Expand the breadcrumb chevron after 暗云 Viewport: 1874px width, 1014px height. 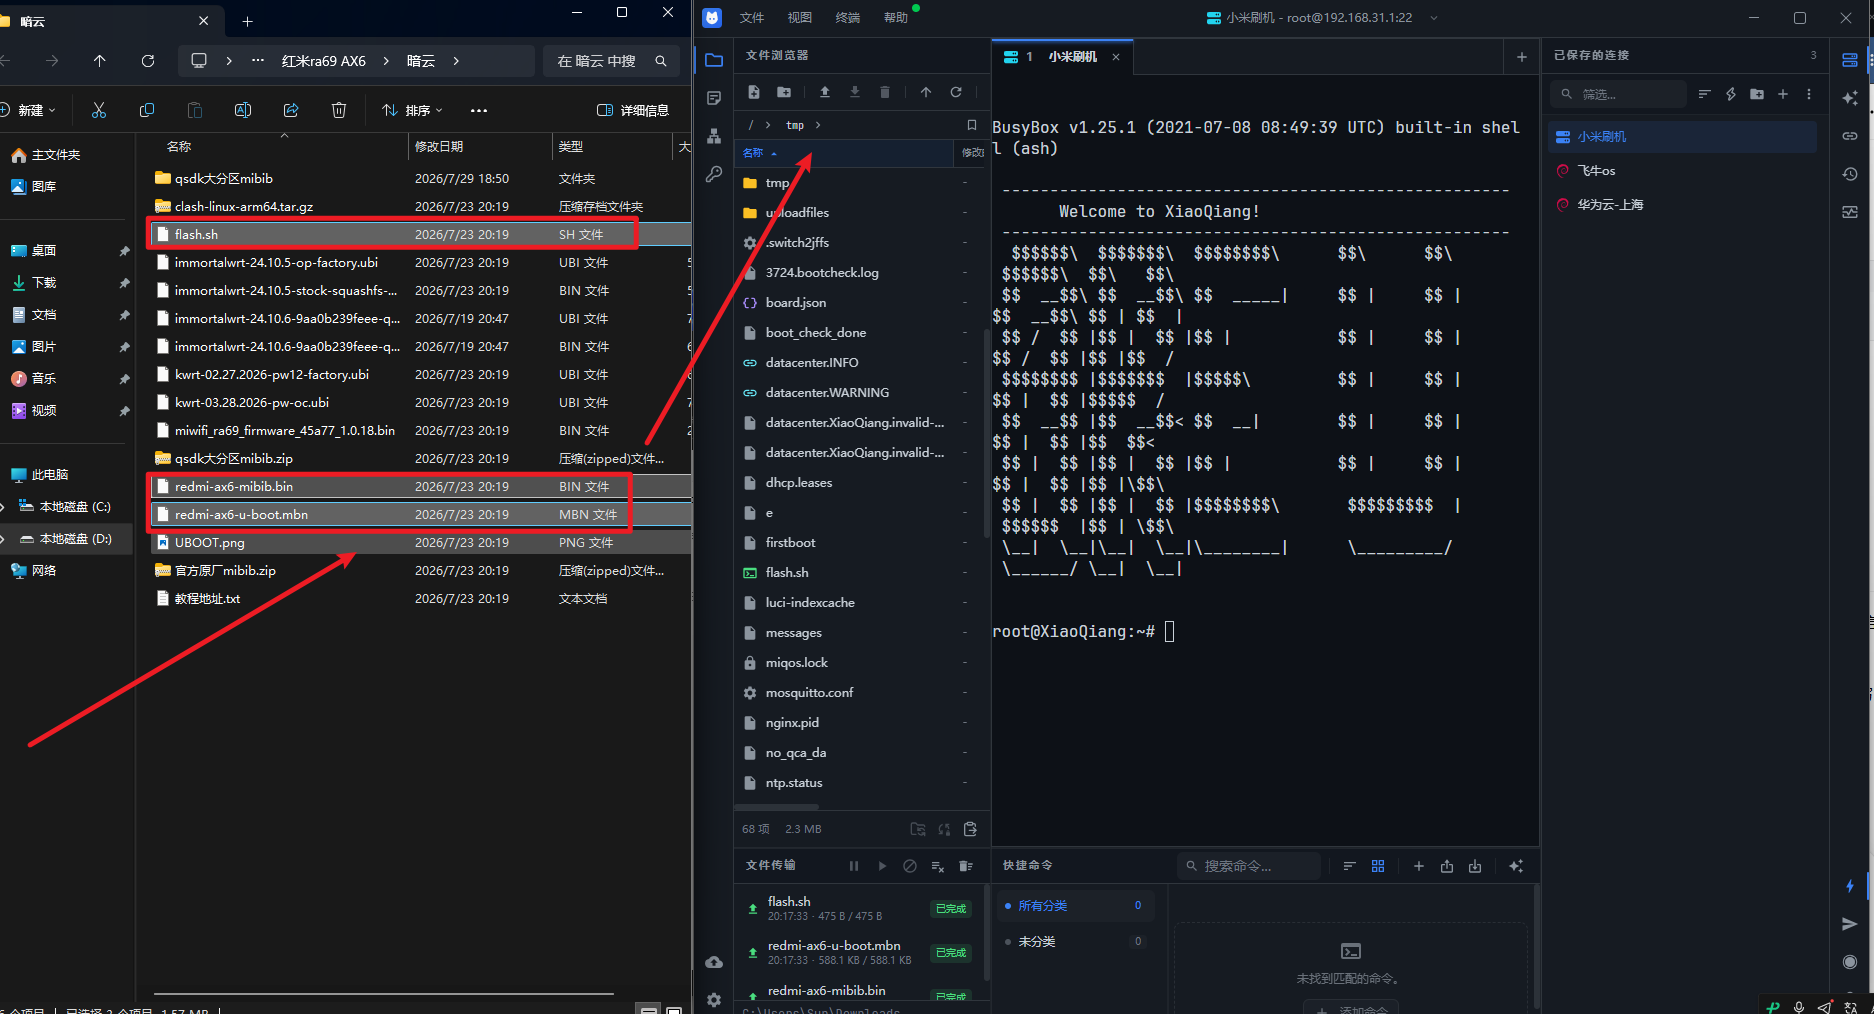[456, 61]
